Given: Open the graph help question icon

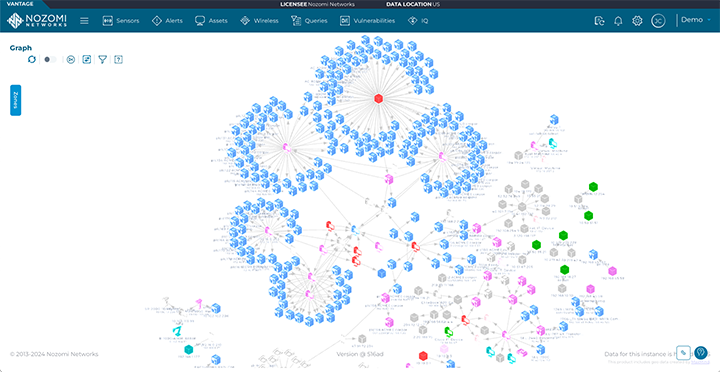Looking at the screenshot, I should pyautogui.click(x=118, y=59).
